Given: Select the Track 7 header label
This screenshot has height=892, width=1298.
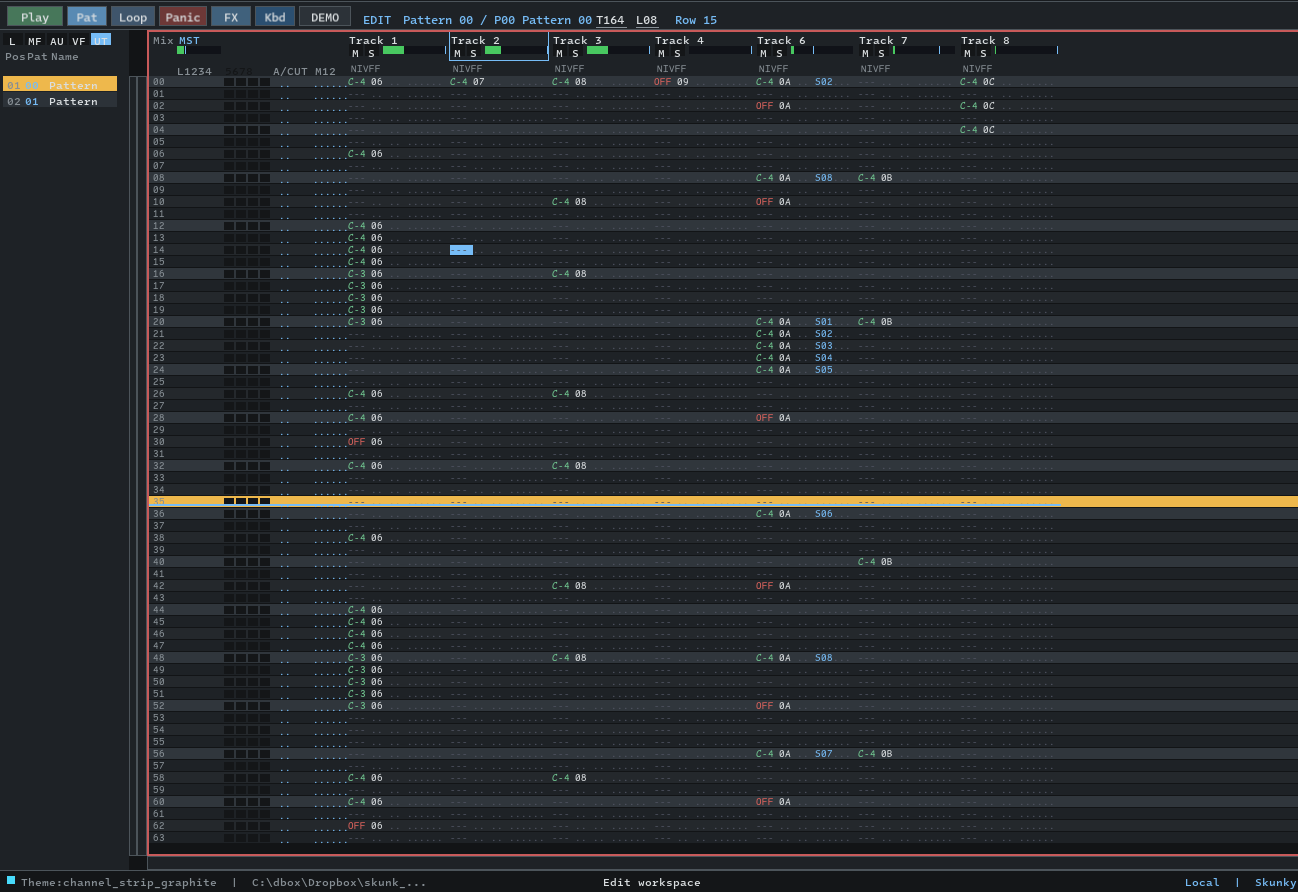Looking at the screenshot, I should point(883,41).
